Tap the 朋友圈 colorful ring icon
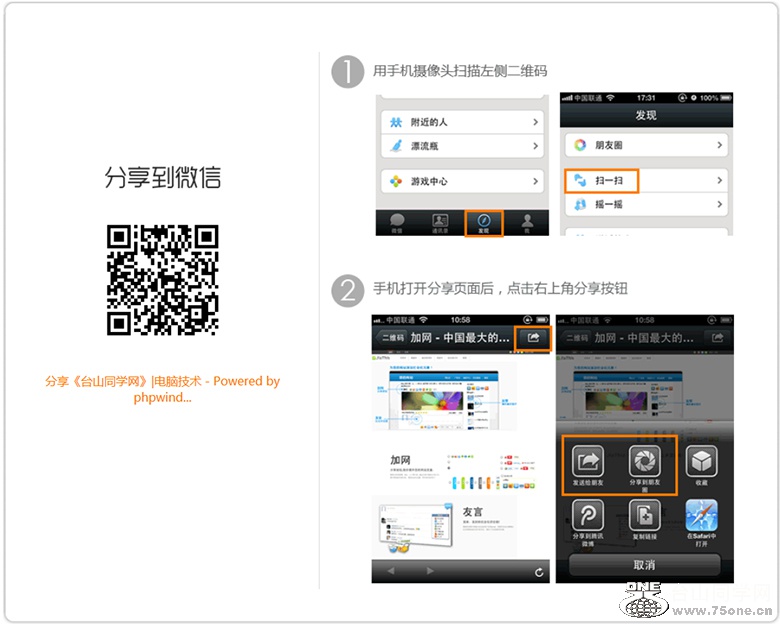 pos(580,145)
